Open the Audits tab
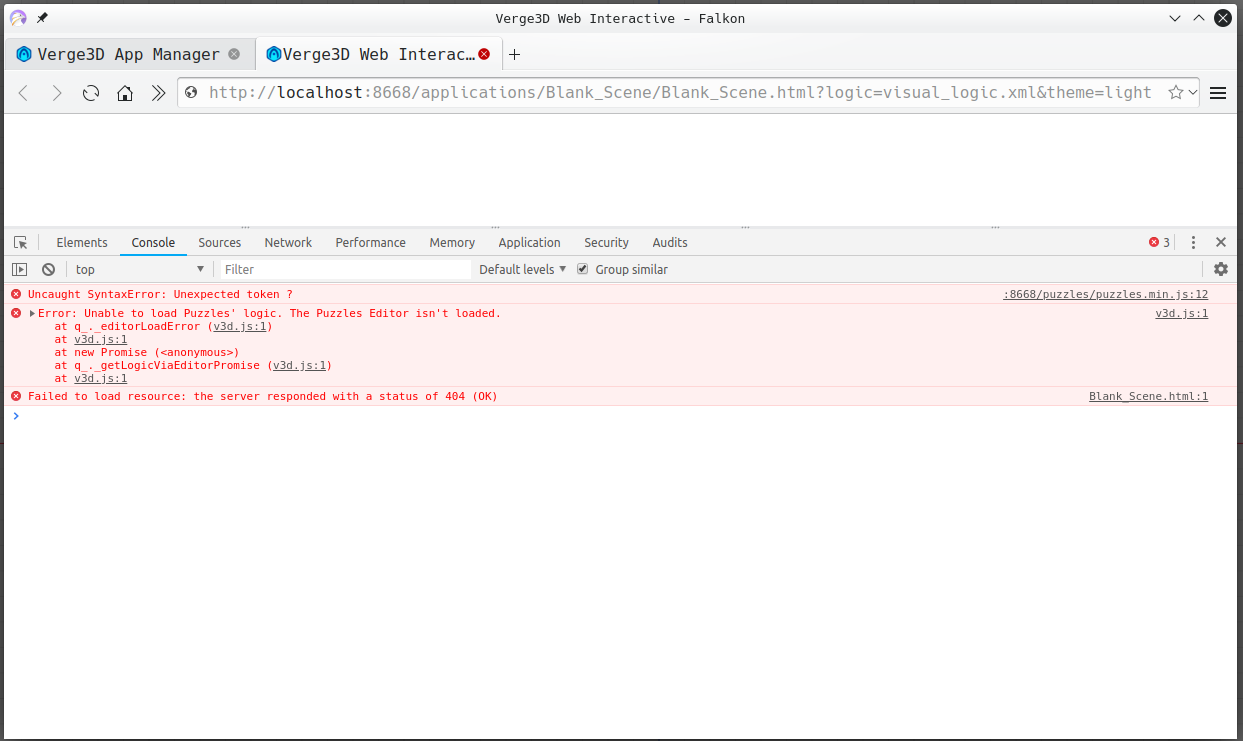Viewport: 1243px width, 741px height. tap(670, 242)
